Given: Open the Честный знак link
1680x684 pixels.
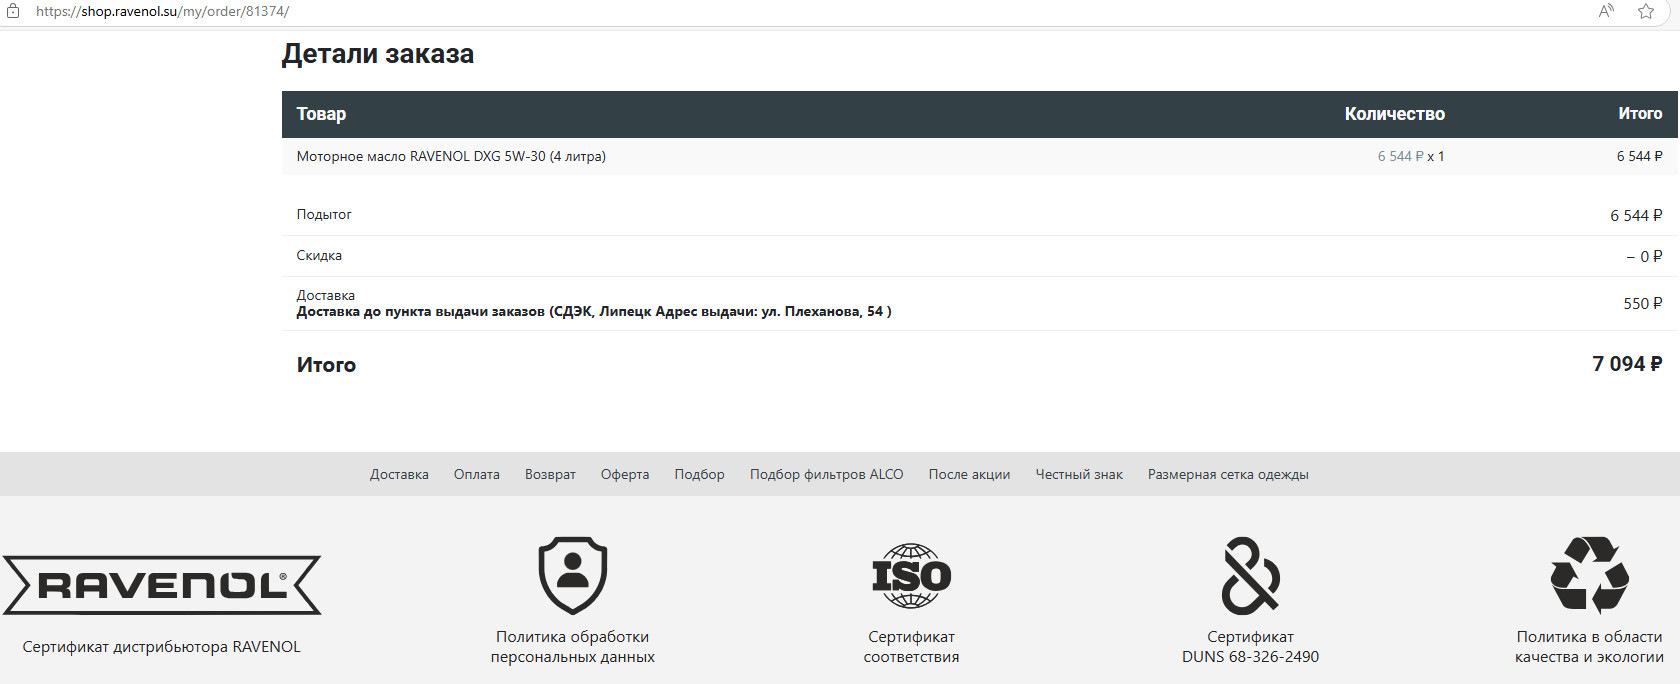Looking at the screenshot, I should click(x=1079, y=474).
